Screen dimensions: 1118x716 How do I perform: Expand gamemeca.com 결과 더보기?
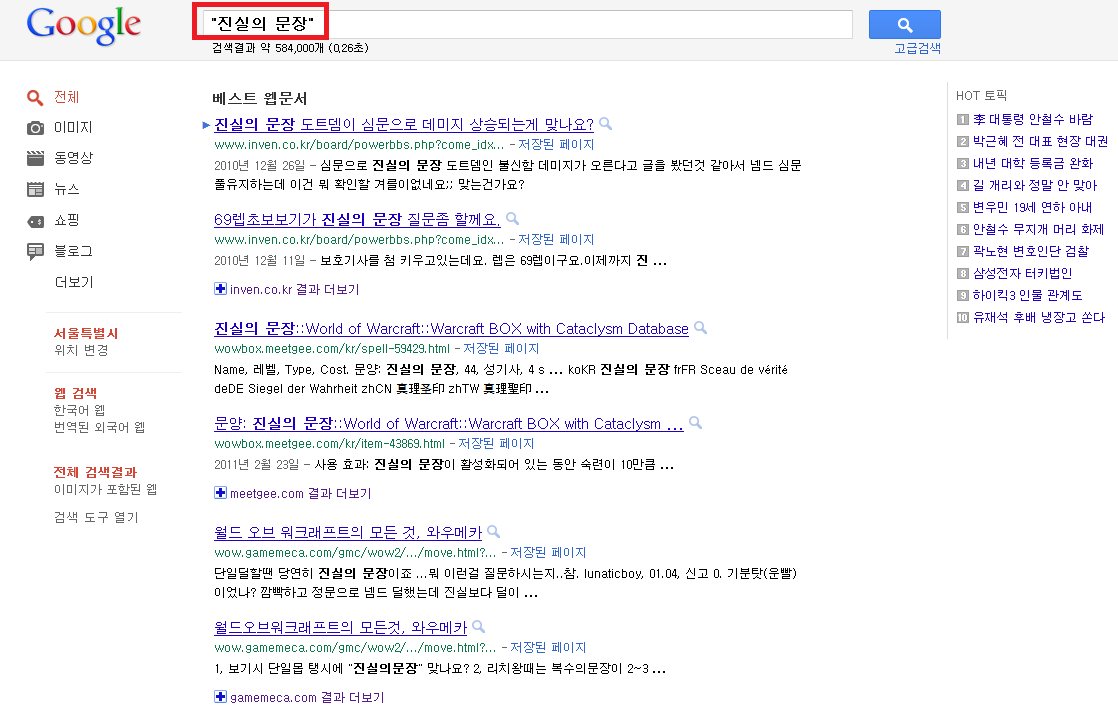click(x=220, y=697)
